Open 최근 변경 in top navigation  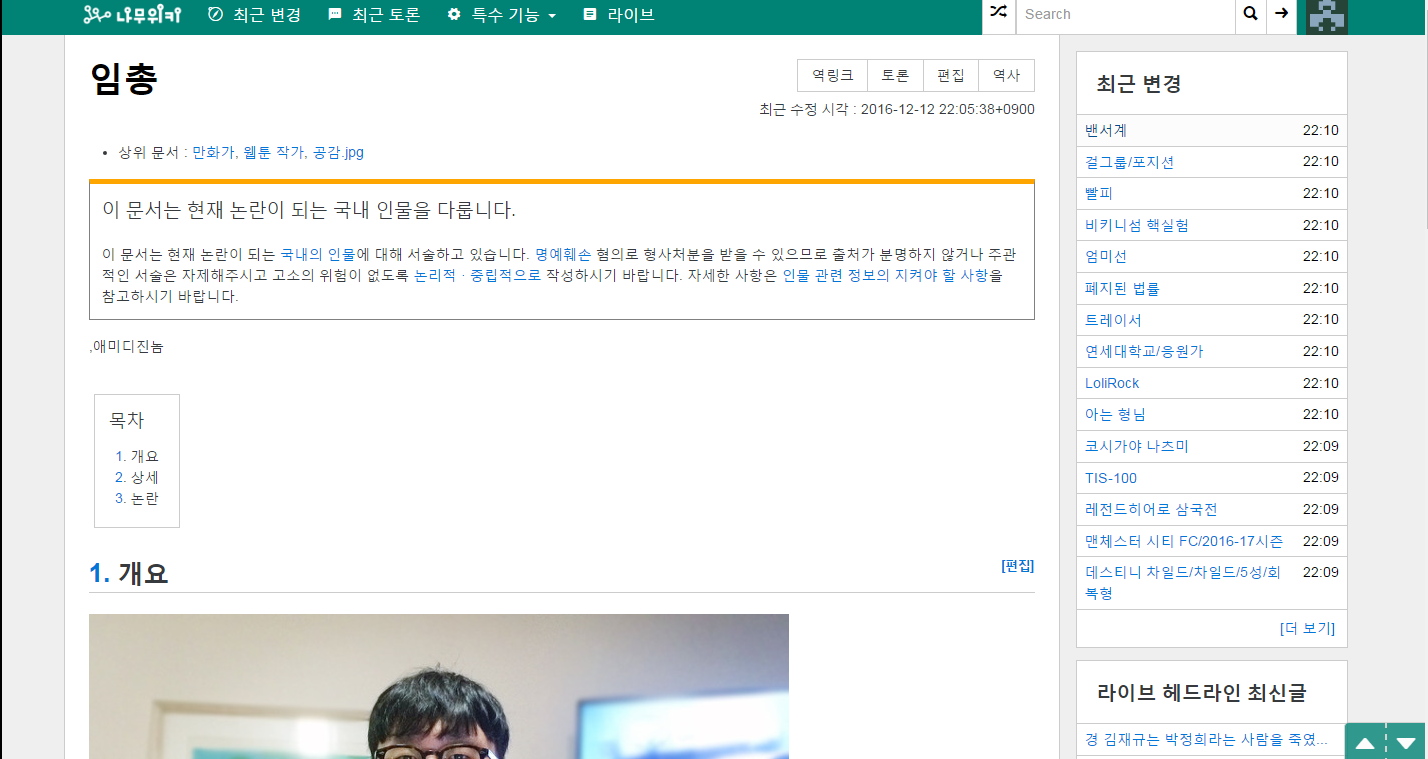pos(254,15)
